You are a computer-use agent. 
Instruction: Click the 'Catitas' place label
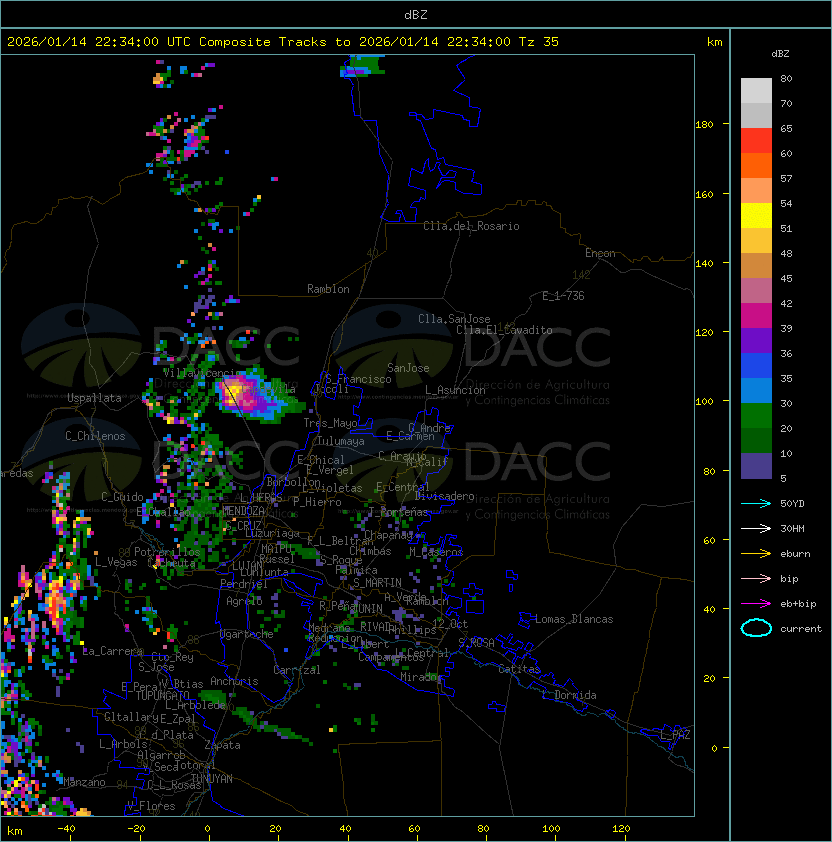(519, 669)
